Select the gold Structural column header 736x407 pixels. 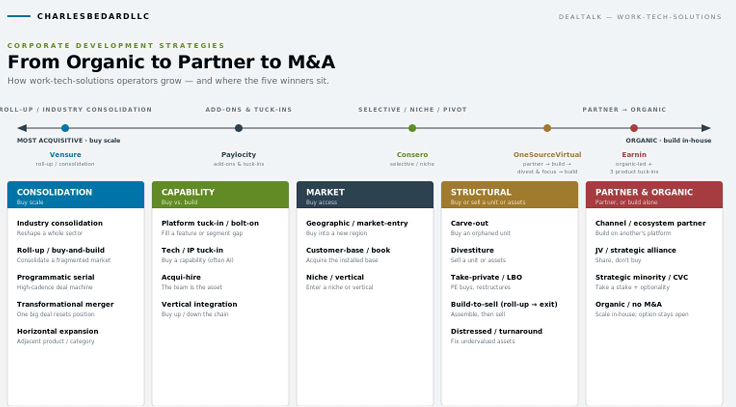509,195
